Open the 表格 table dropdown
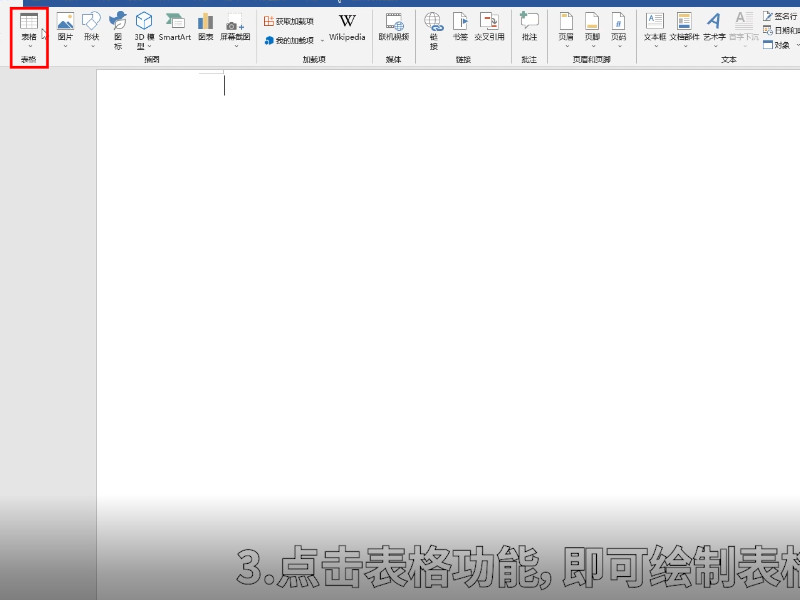 click(x=29, y=31)
